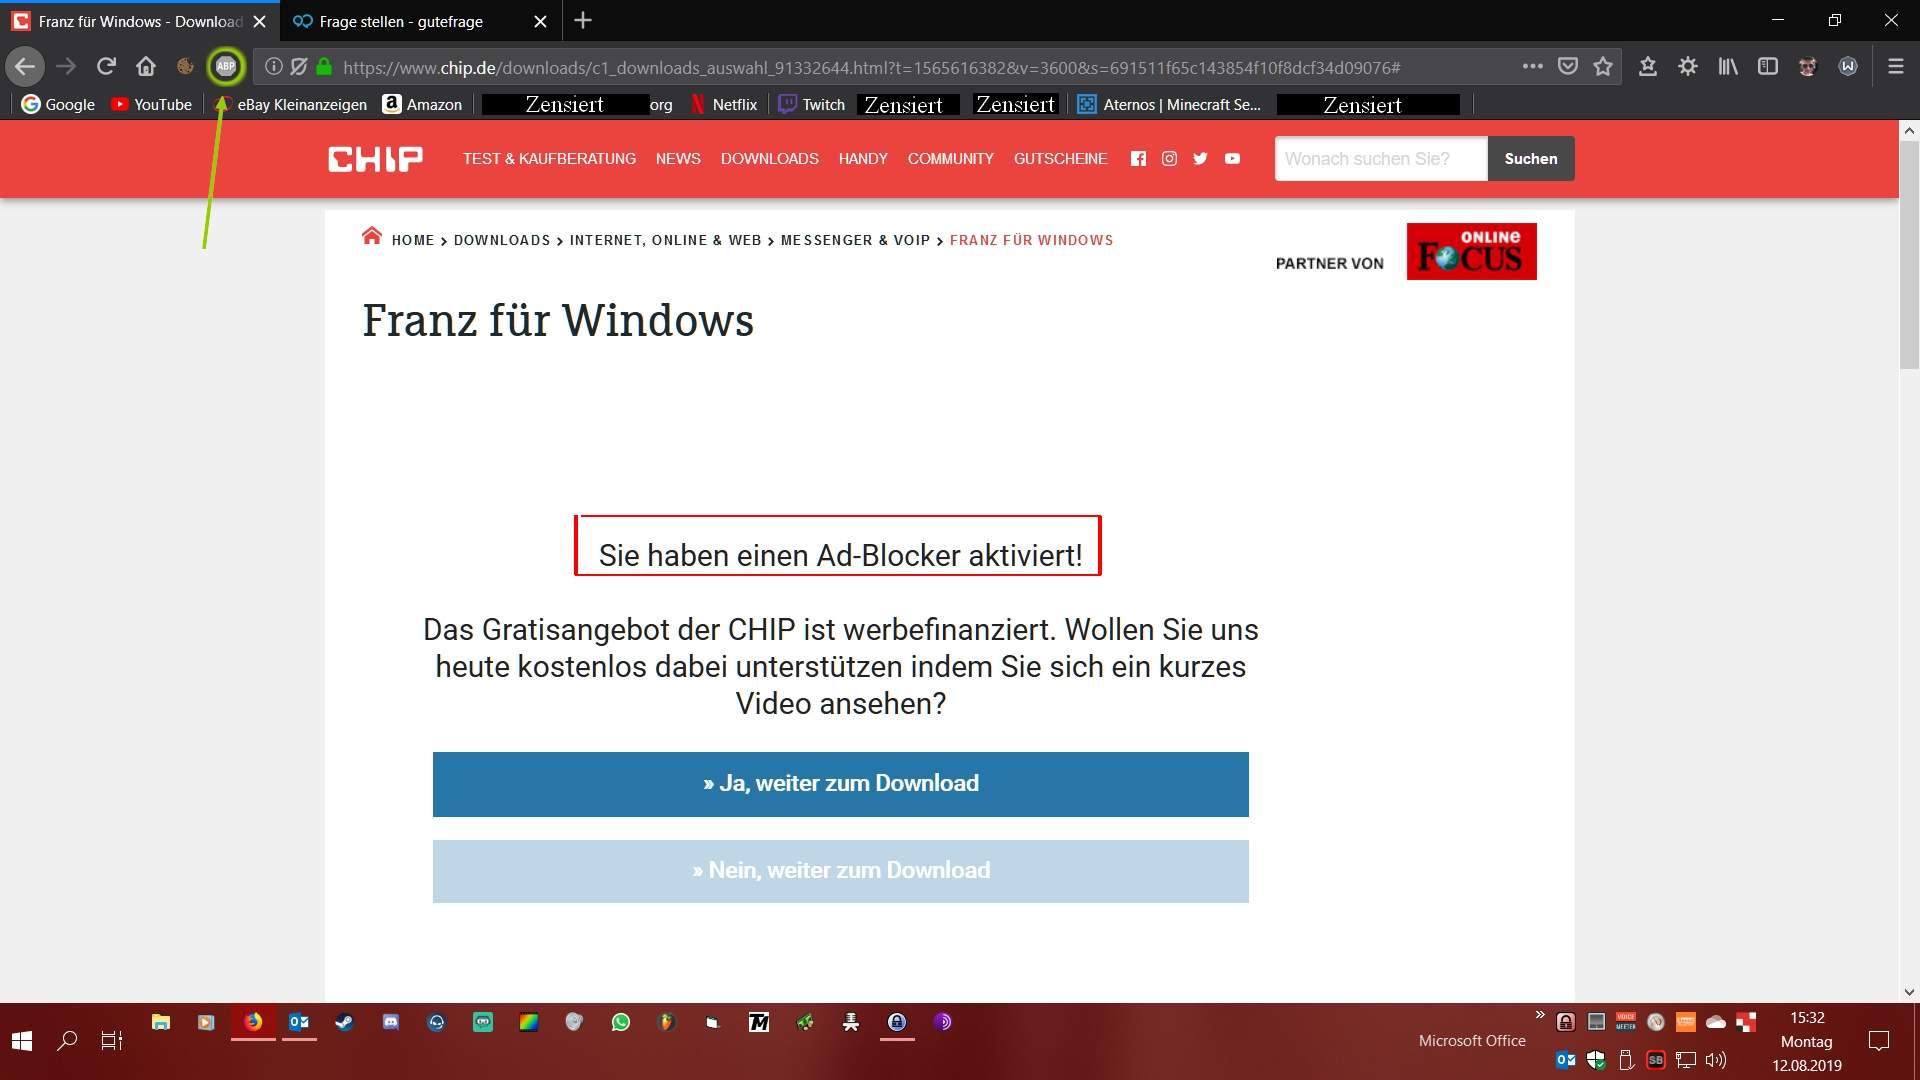Open OneDrive cloud tray icon
The image size is (1920, 1080).
(x=1716, y=1022)
